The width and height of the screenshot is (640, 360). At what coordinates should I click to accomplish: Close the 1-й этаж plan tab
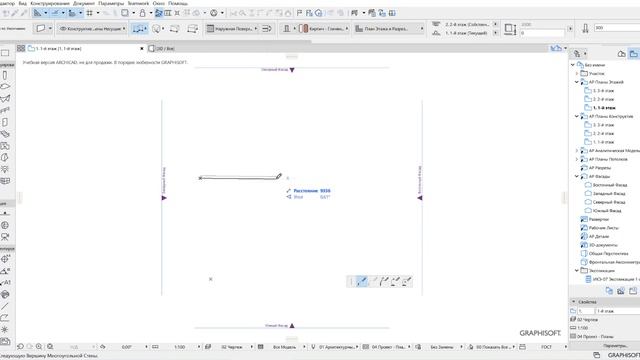pos(142,49)
